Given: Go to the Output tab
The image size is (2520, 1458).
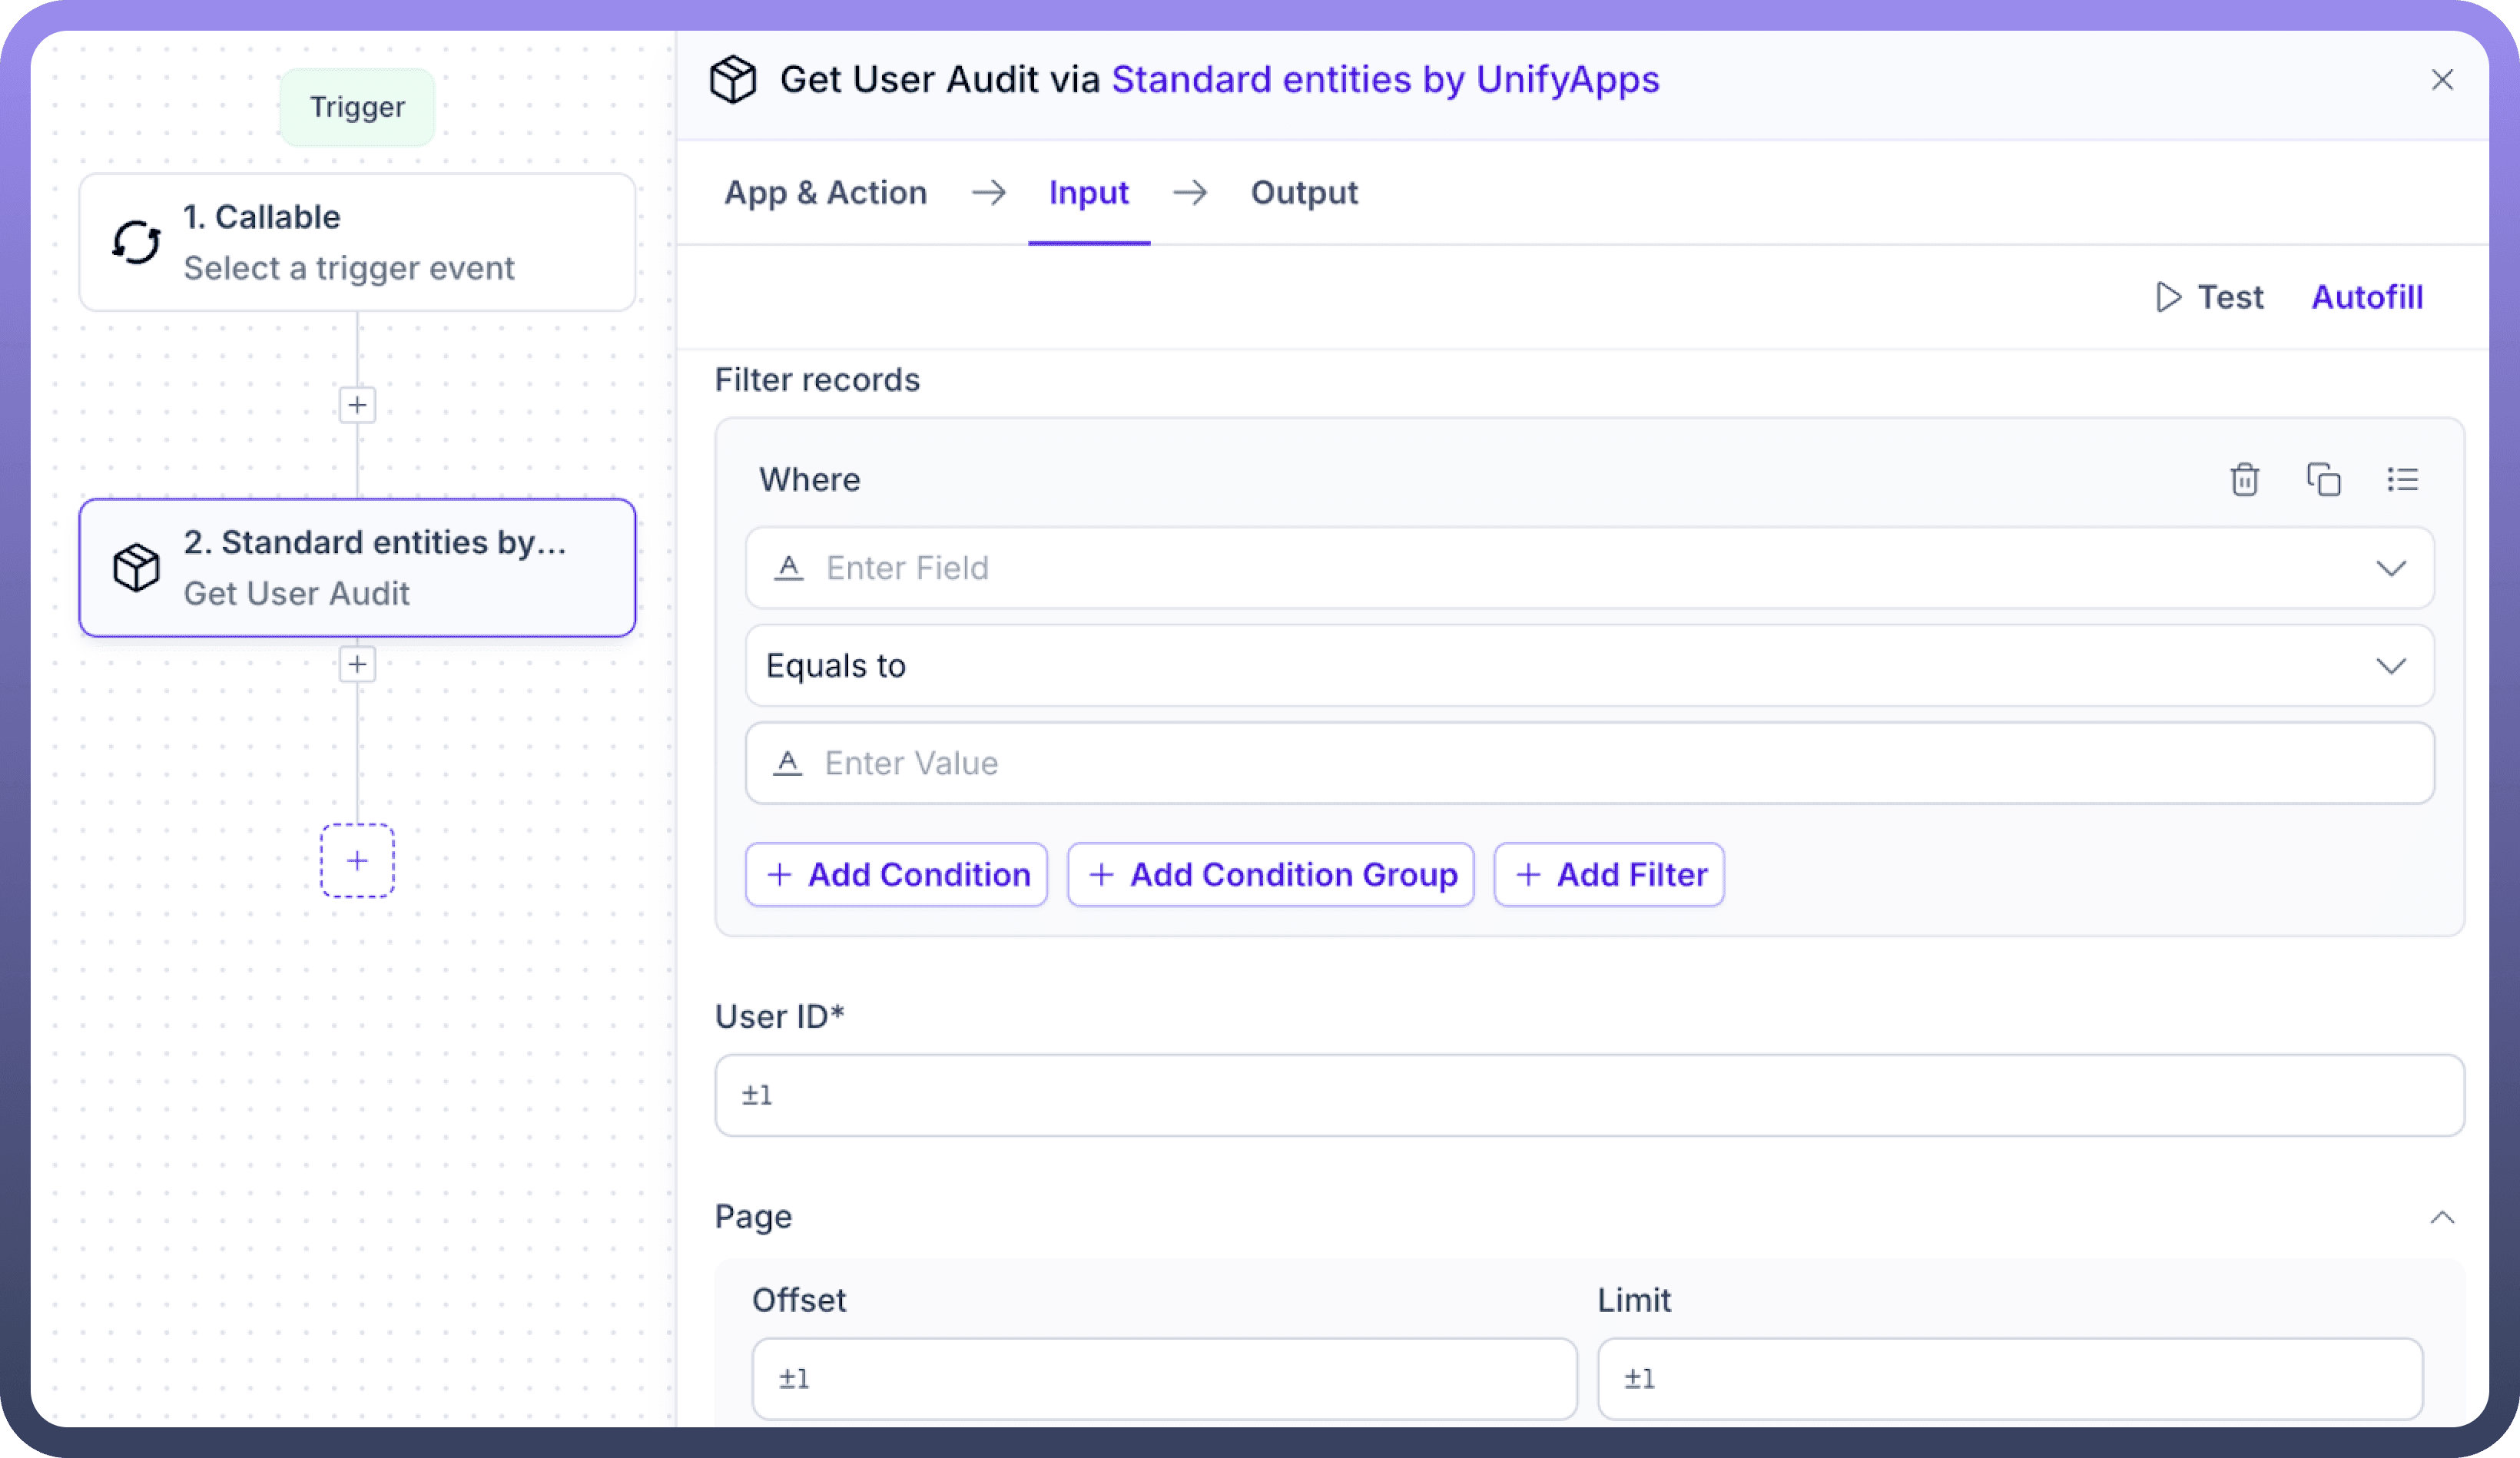Looking at the screenshot, I should pos(1304,192).
